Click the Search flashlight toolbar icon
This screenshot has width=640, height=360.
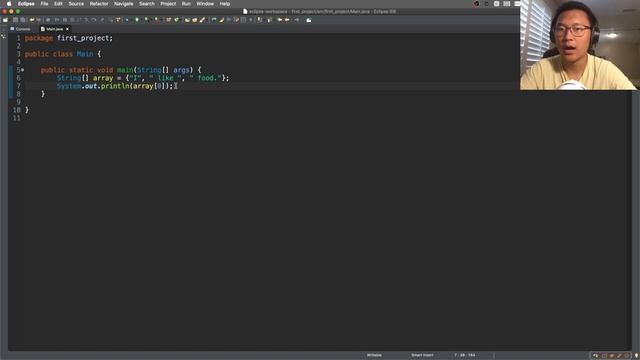click(x=202, y=20)
